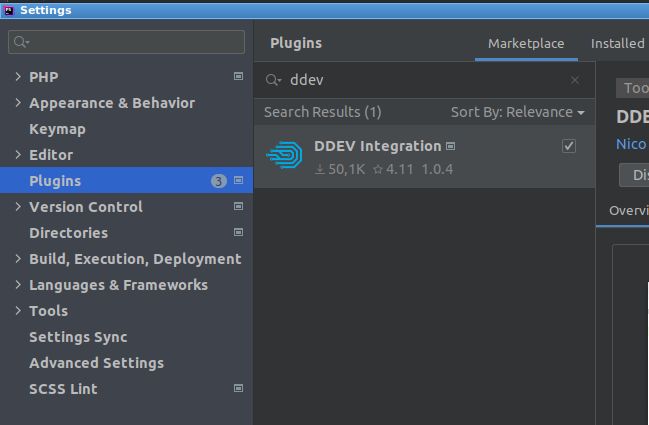Screen dimensions: 649x425
Task: Click the project-level icon beside Directories
Action: point(238,233)
